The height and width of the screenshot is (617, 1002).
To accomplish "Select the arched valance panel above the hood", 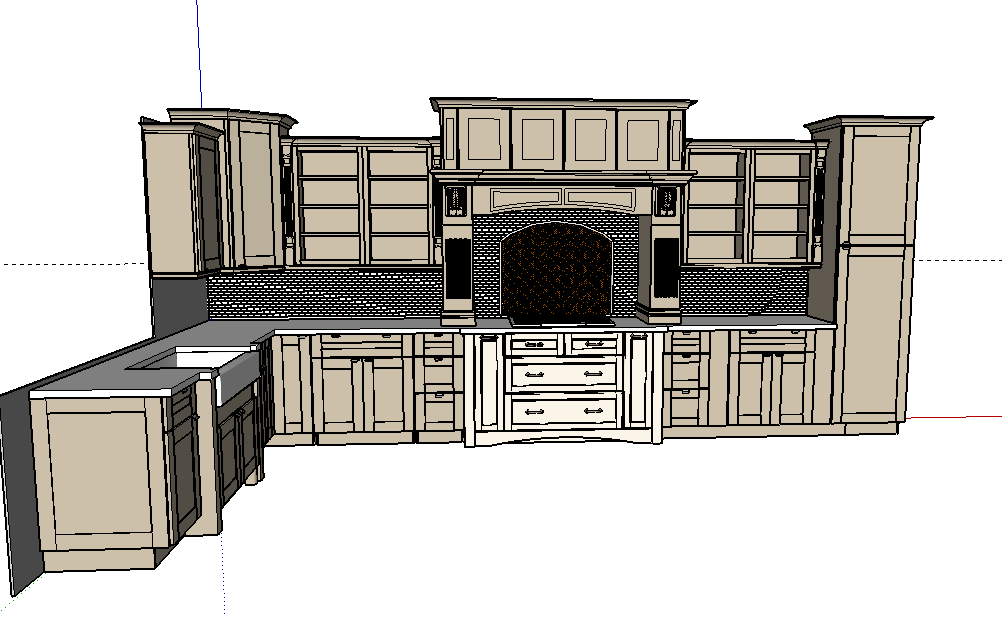I will pyautogui.click(x=562, y=199).
